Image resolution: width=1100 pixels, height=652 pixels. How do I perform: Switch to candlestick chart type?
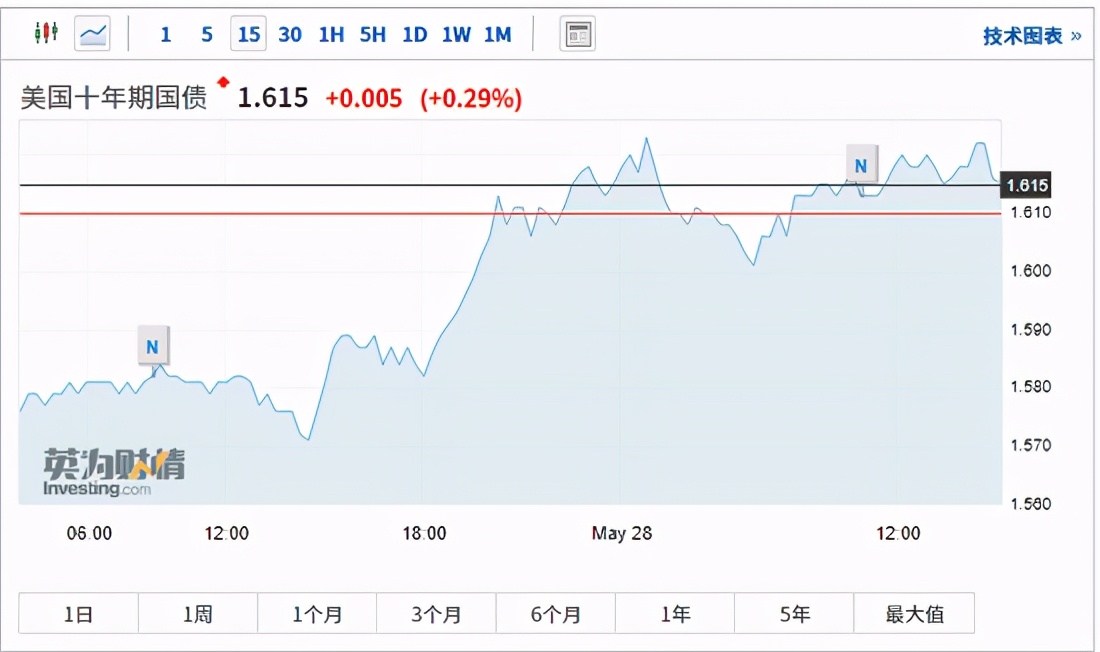(46, 34)
